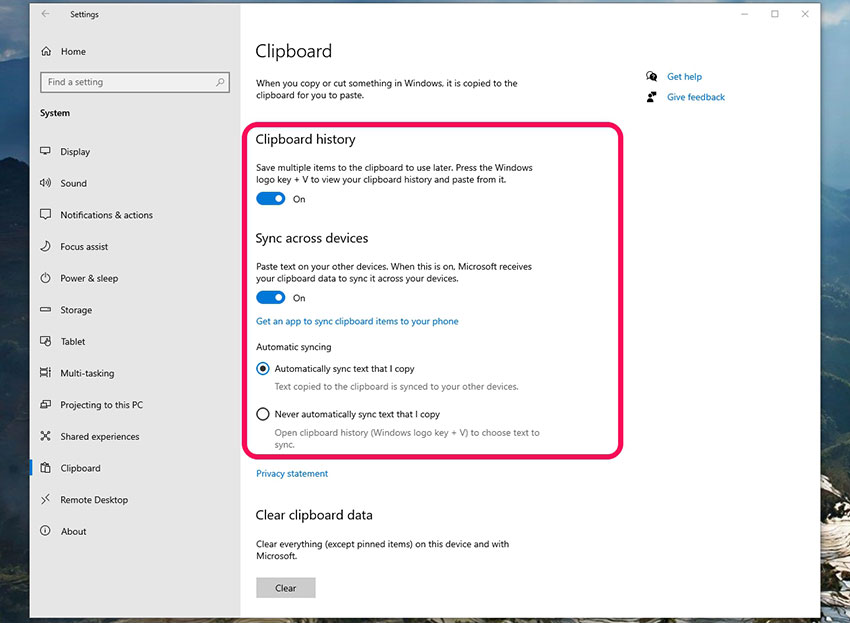Open Shared experiences settings page
The width and height of the screenshot is (850, 623).
click(99, 437)
